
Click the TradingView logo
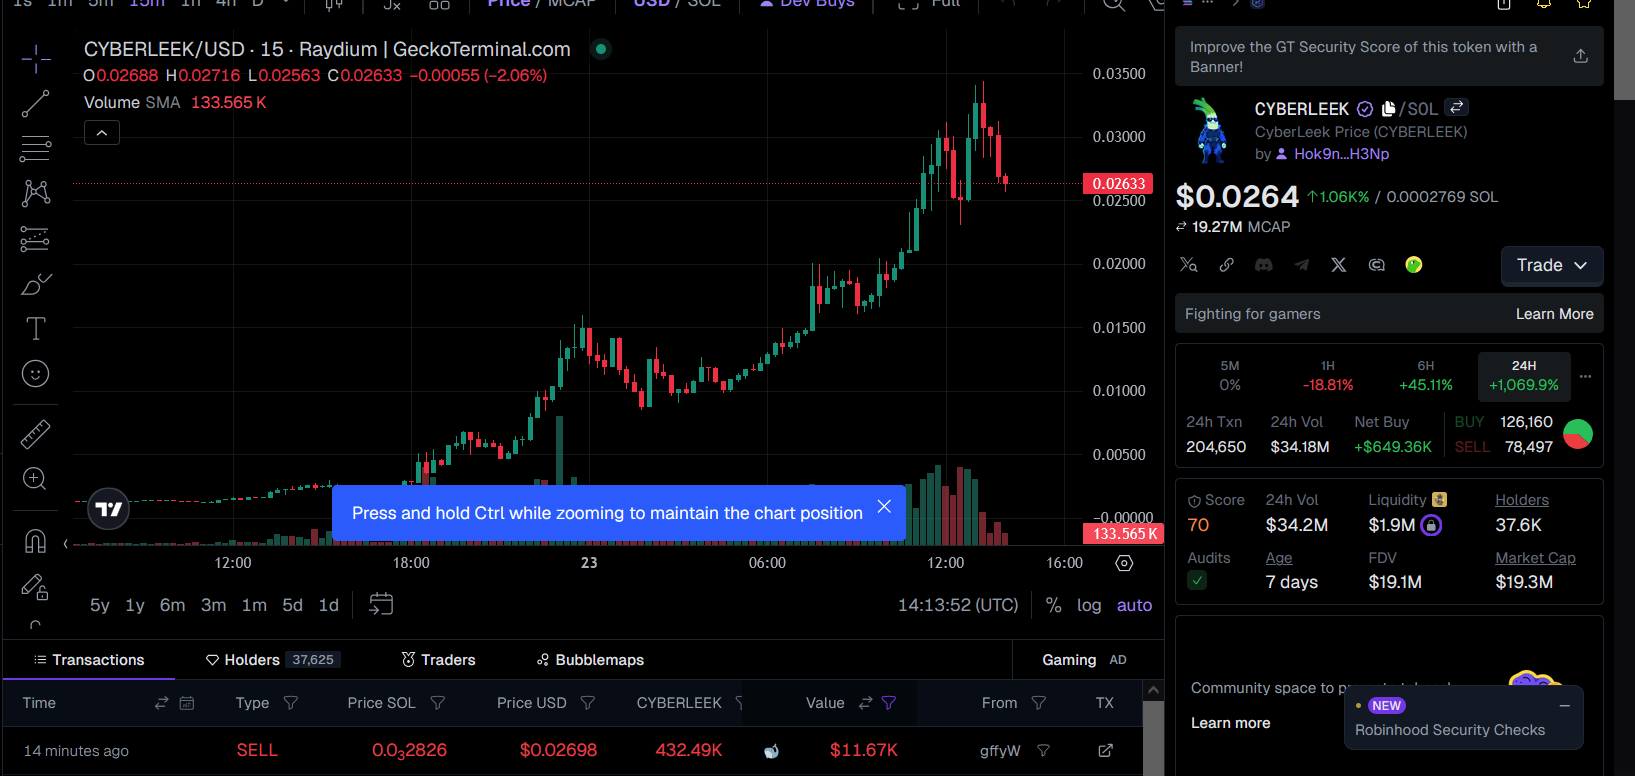coord(108,509)
